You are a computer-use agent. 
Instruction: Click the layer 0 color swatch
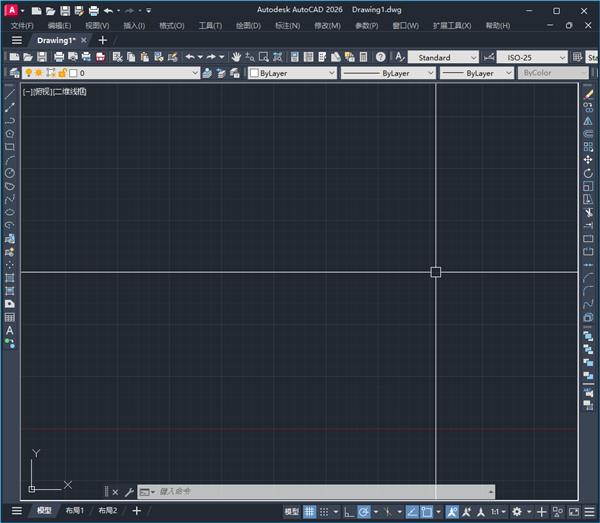point(73,73)
